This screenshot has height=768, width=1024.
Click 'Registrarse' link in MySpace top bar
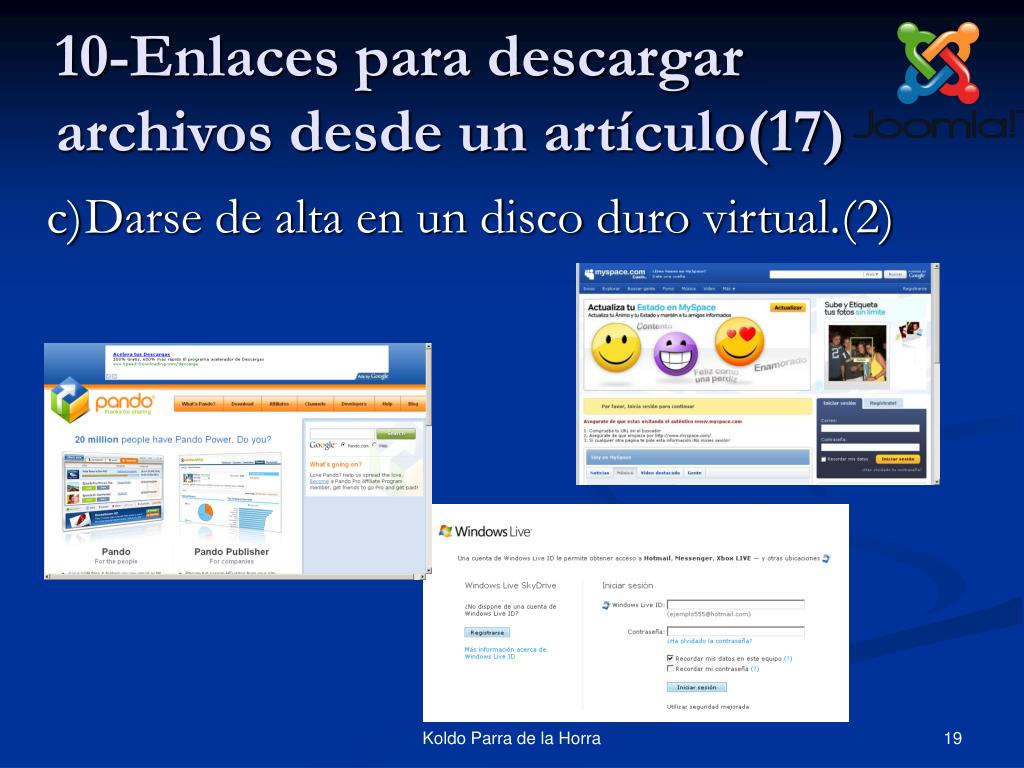[914, 288]
